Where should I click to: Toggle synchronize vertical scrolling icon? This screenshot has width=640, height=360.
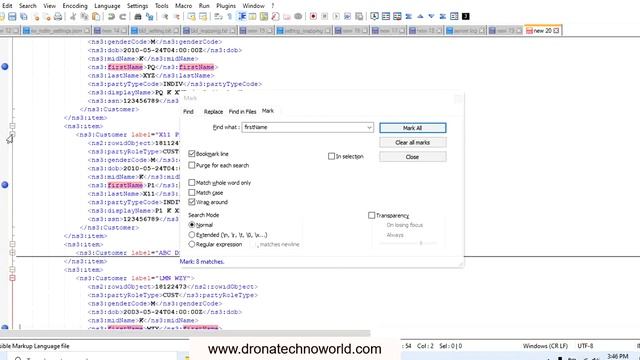pyautogui.click(x=191, y=16)
